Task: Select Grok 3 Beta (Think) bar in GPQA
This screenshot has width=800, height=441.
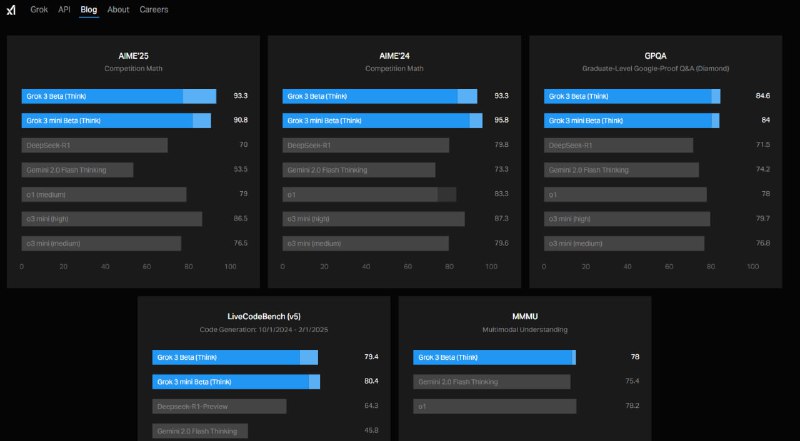Action: coord(632,96)
